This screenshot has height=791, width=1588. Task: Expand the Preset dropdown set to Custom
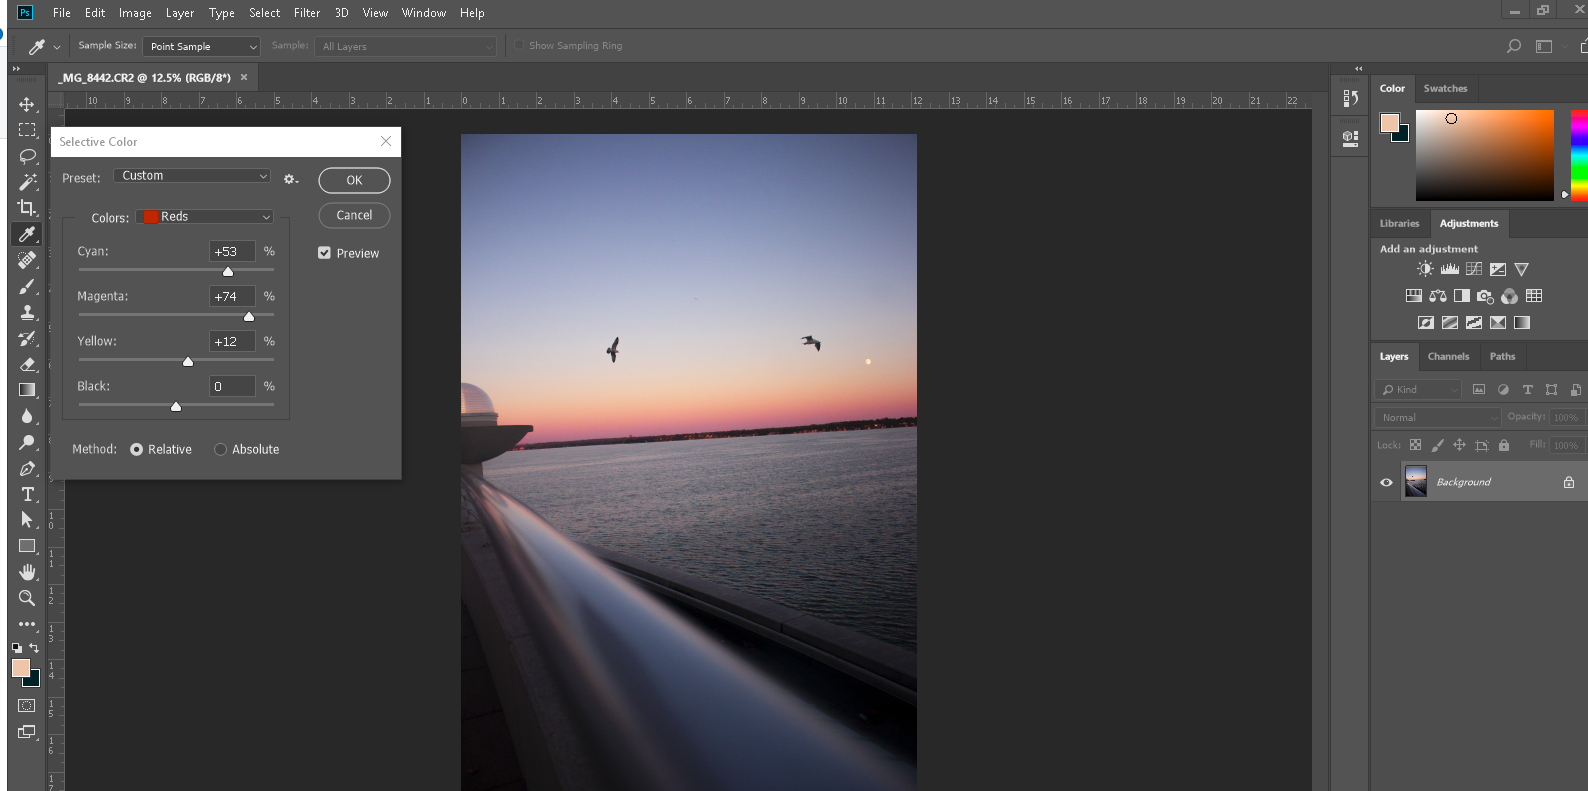coord(192,176)
